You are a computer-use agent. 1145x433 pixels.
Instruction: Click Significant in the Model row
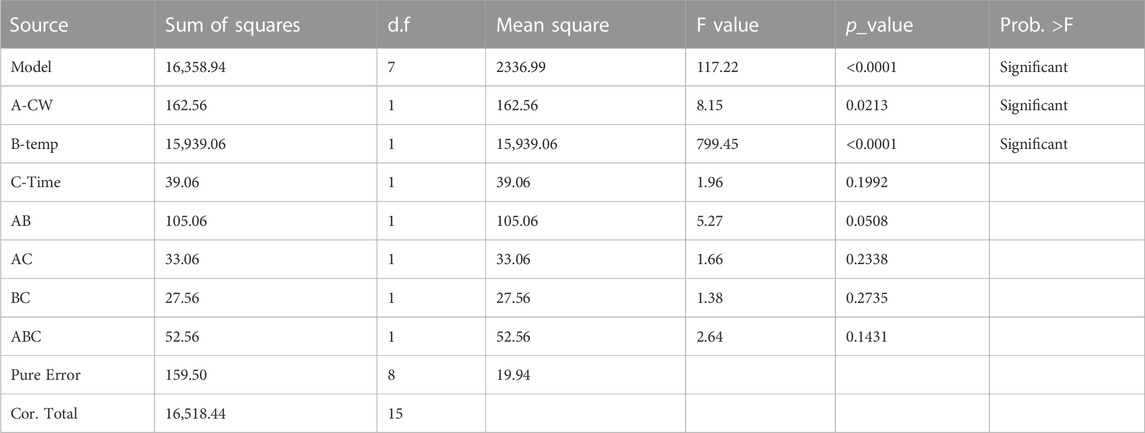click(1033, 67)
